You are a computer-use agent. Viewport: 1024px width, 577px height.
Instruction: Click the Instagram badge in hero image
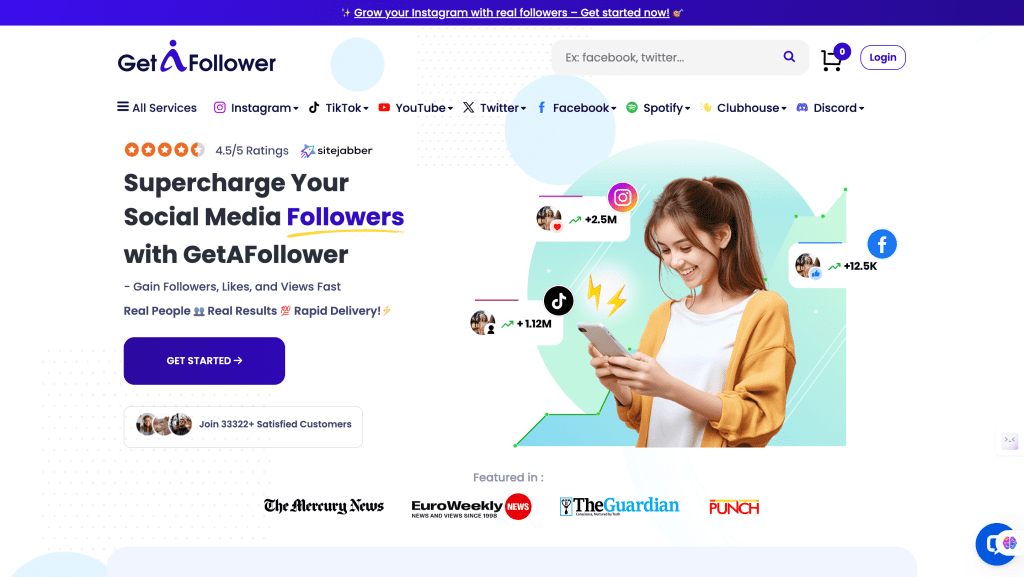coord(622,197)
